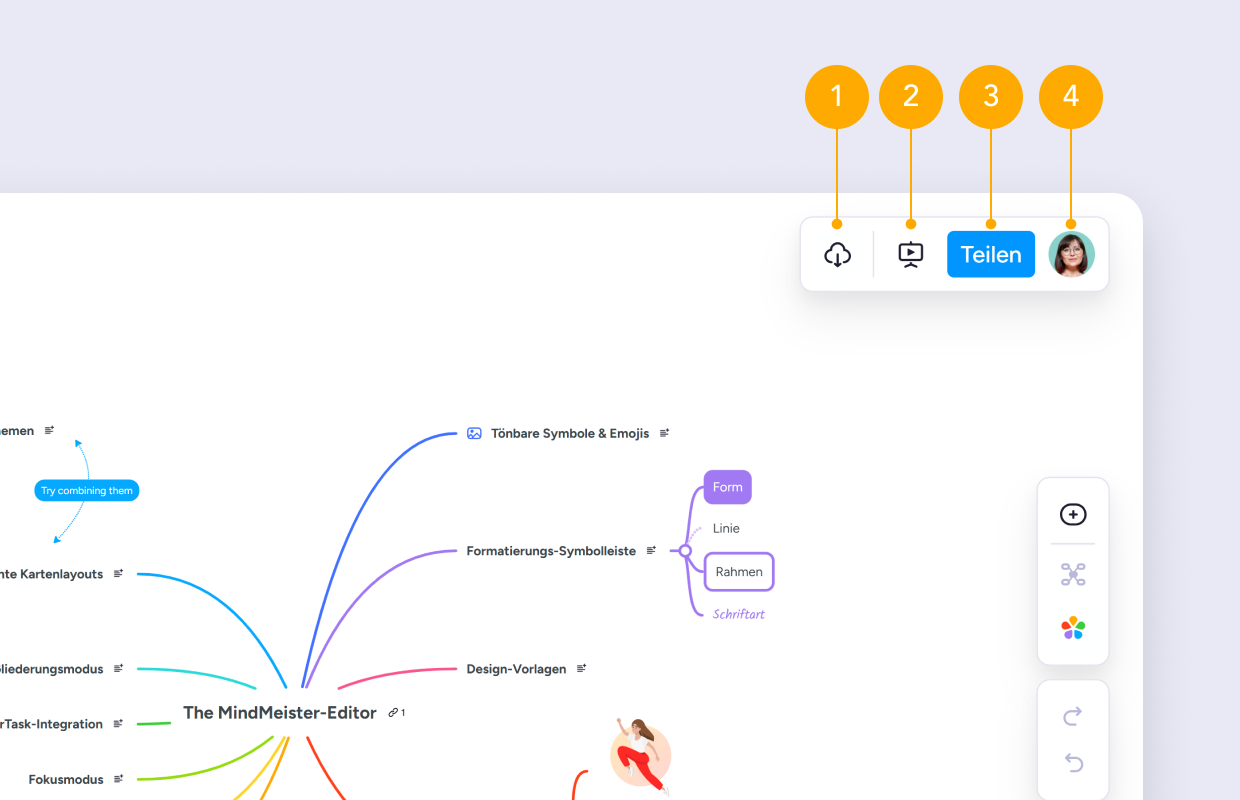
Task: Open note icon after Kartenlayouts topic
Action: (x=119, y=574)
